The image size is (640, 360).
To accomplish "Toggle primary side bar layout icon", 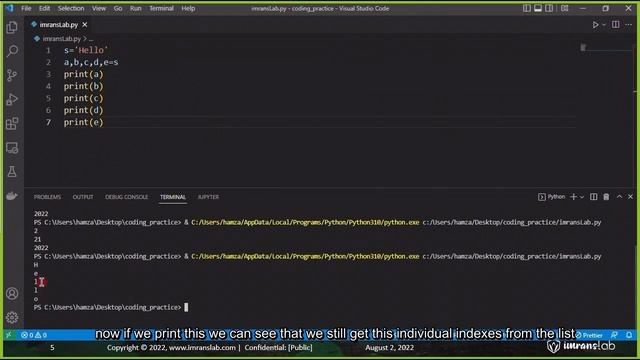I will [527, 8].
